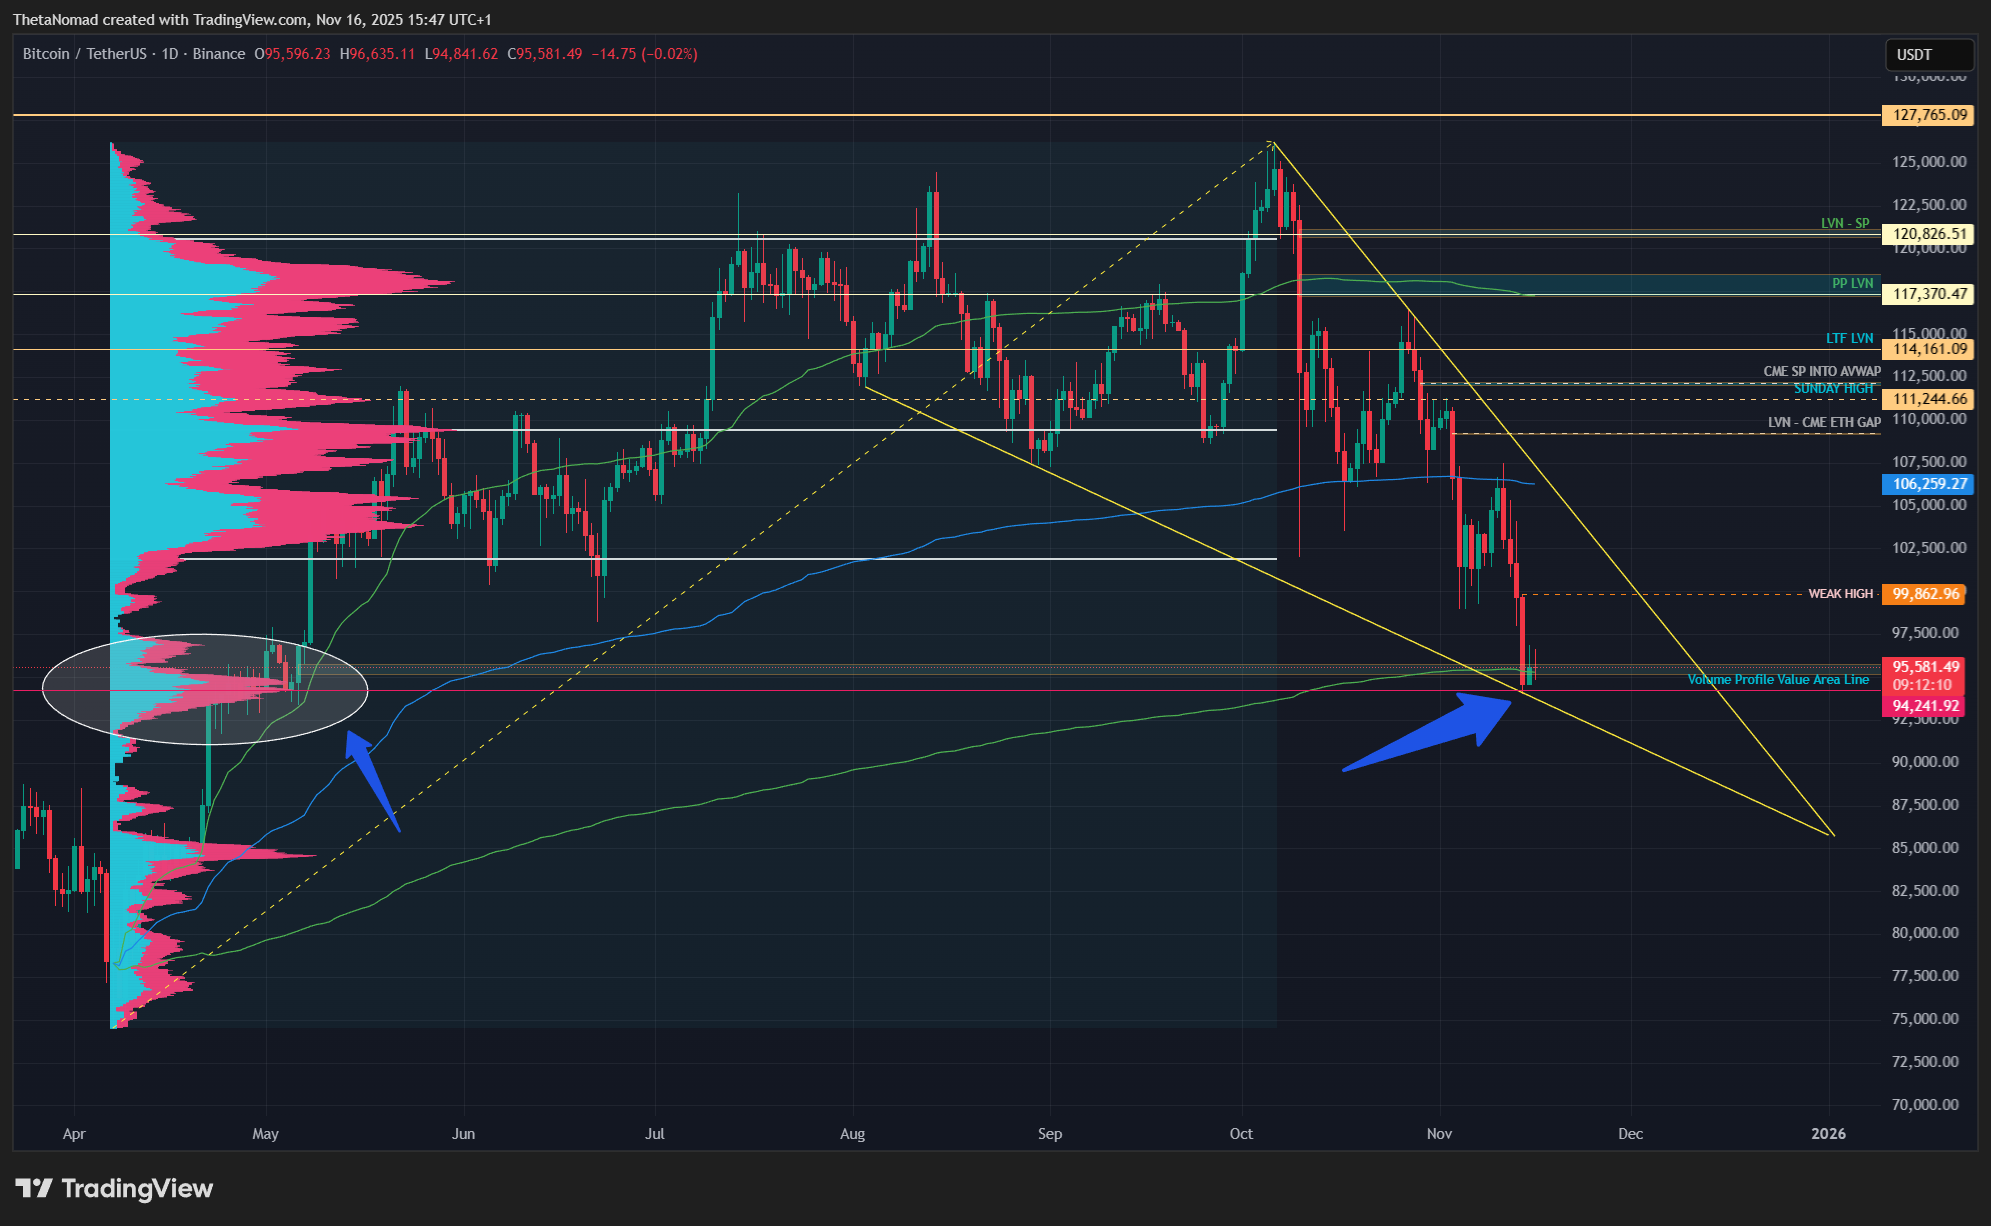Select the blue 106,259.27 price label
The image size is (1991, 1226).
click(1929, 484)
